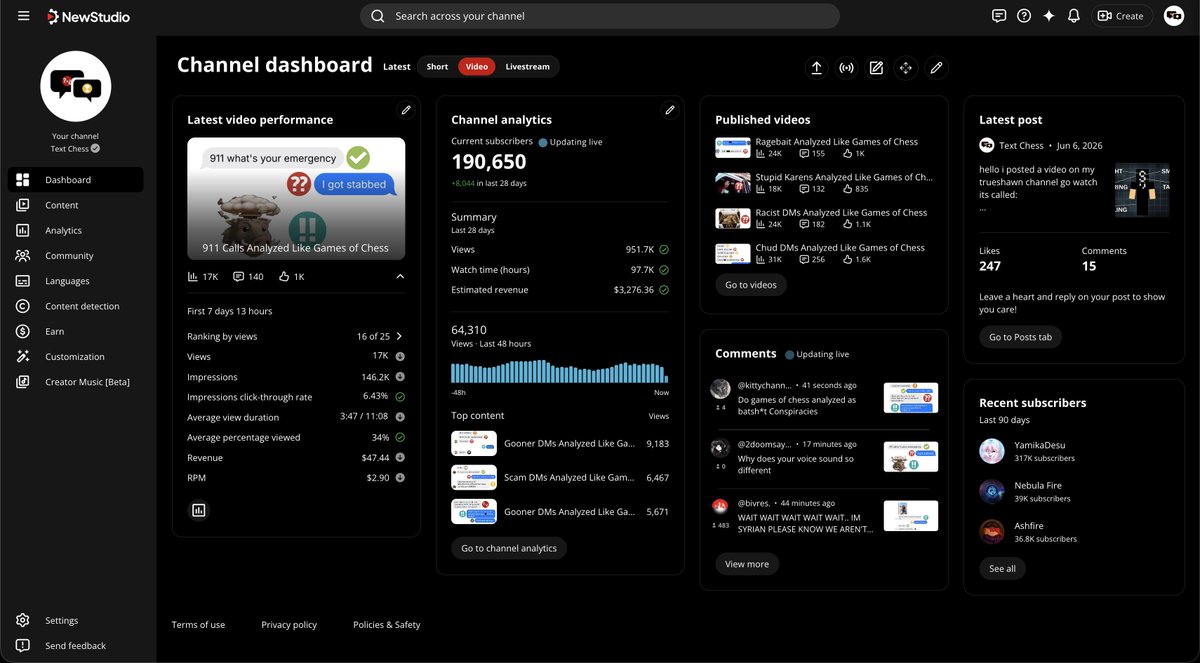Open the Terms of use link
Image resolution: width=1200 pixels, height=663 pixels.
(x=198, y=625)
